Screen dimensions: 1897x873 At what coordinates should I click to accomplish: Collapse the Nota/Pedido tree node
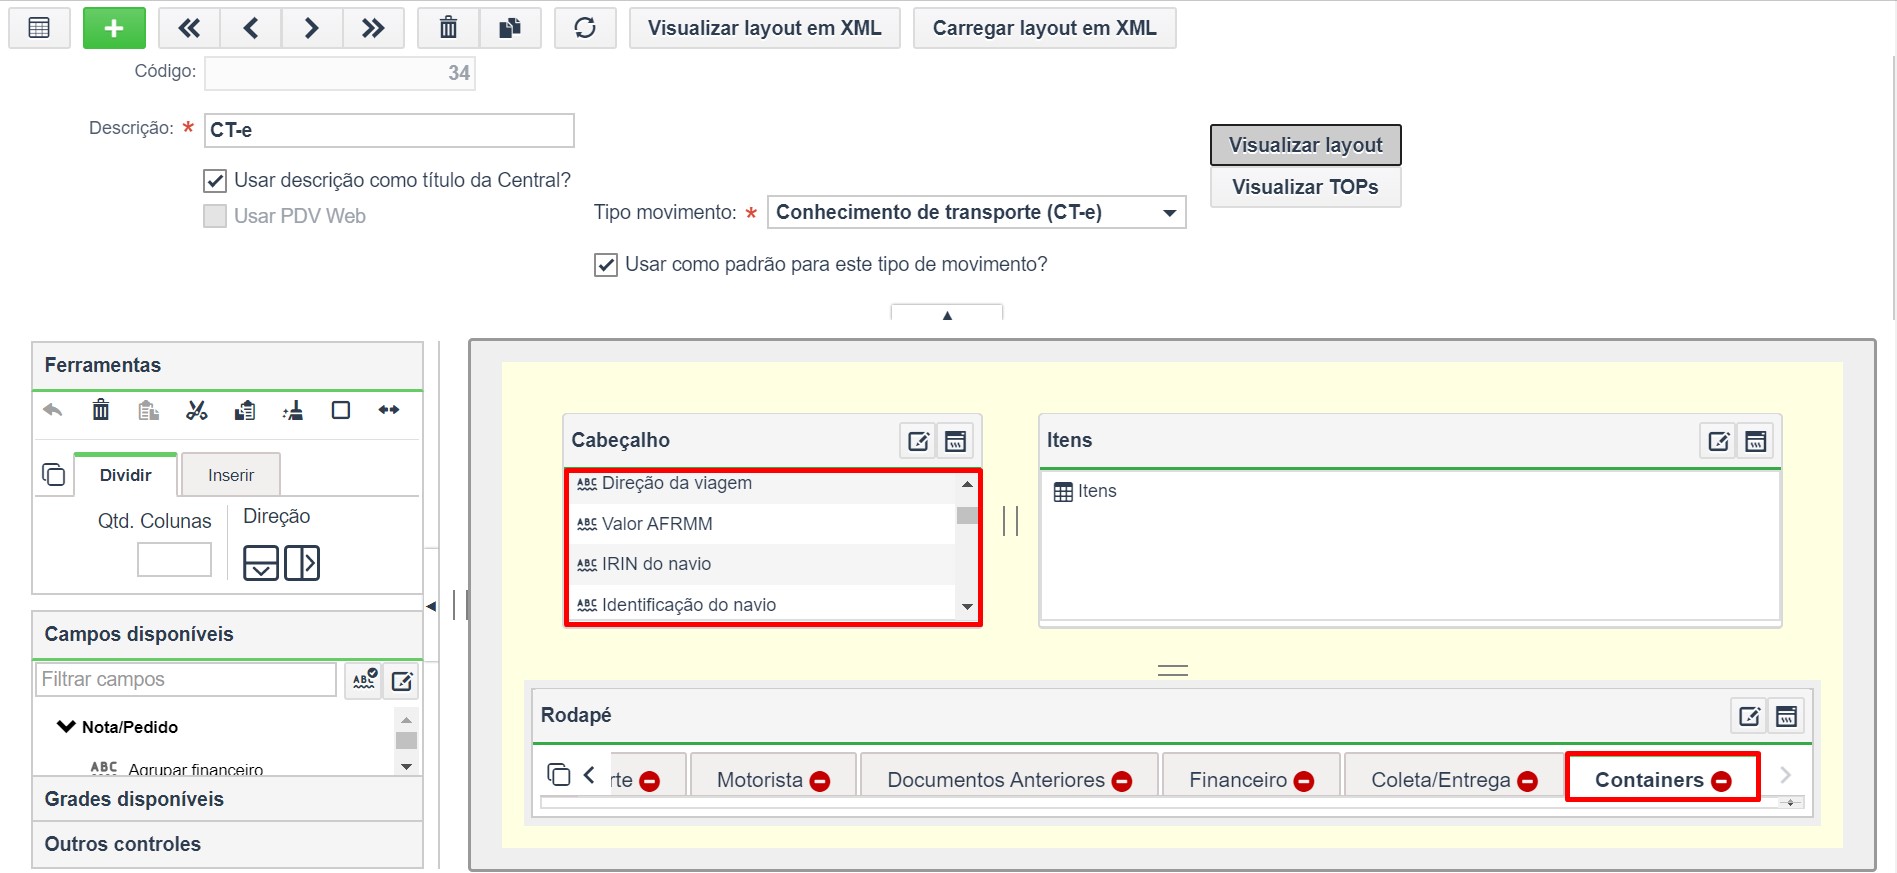click(66, 727)
